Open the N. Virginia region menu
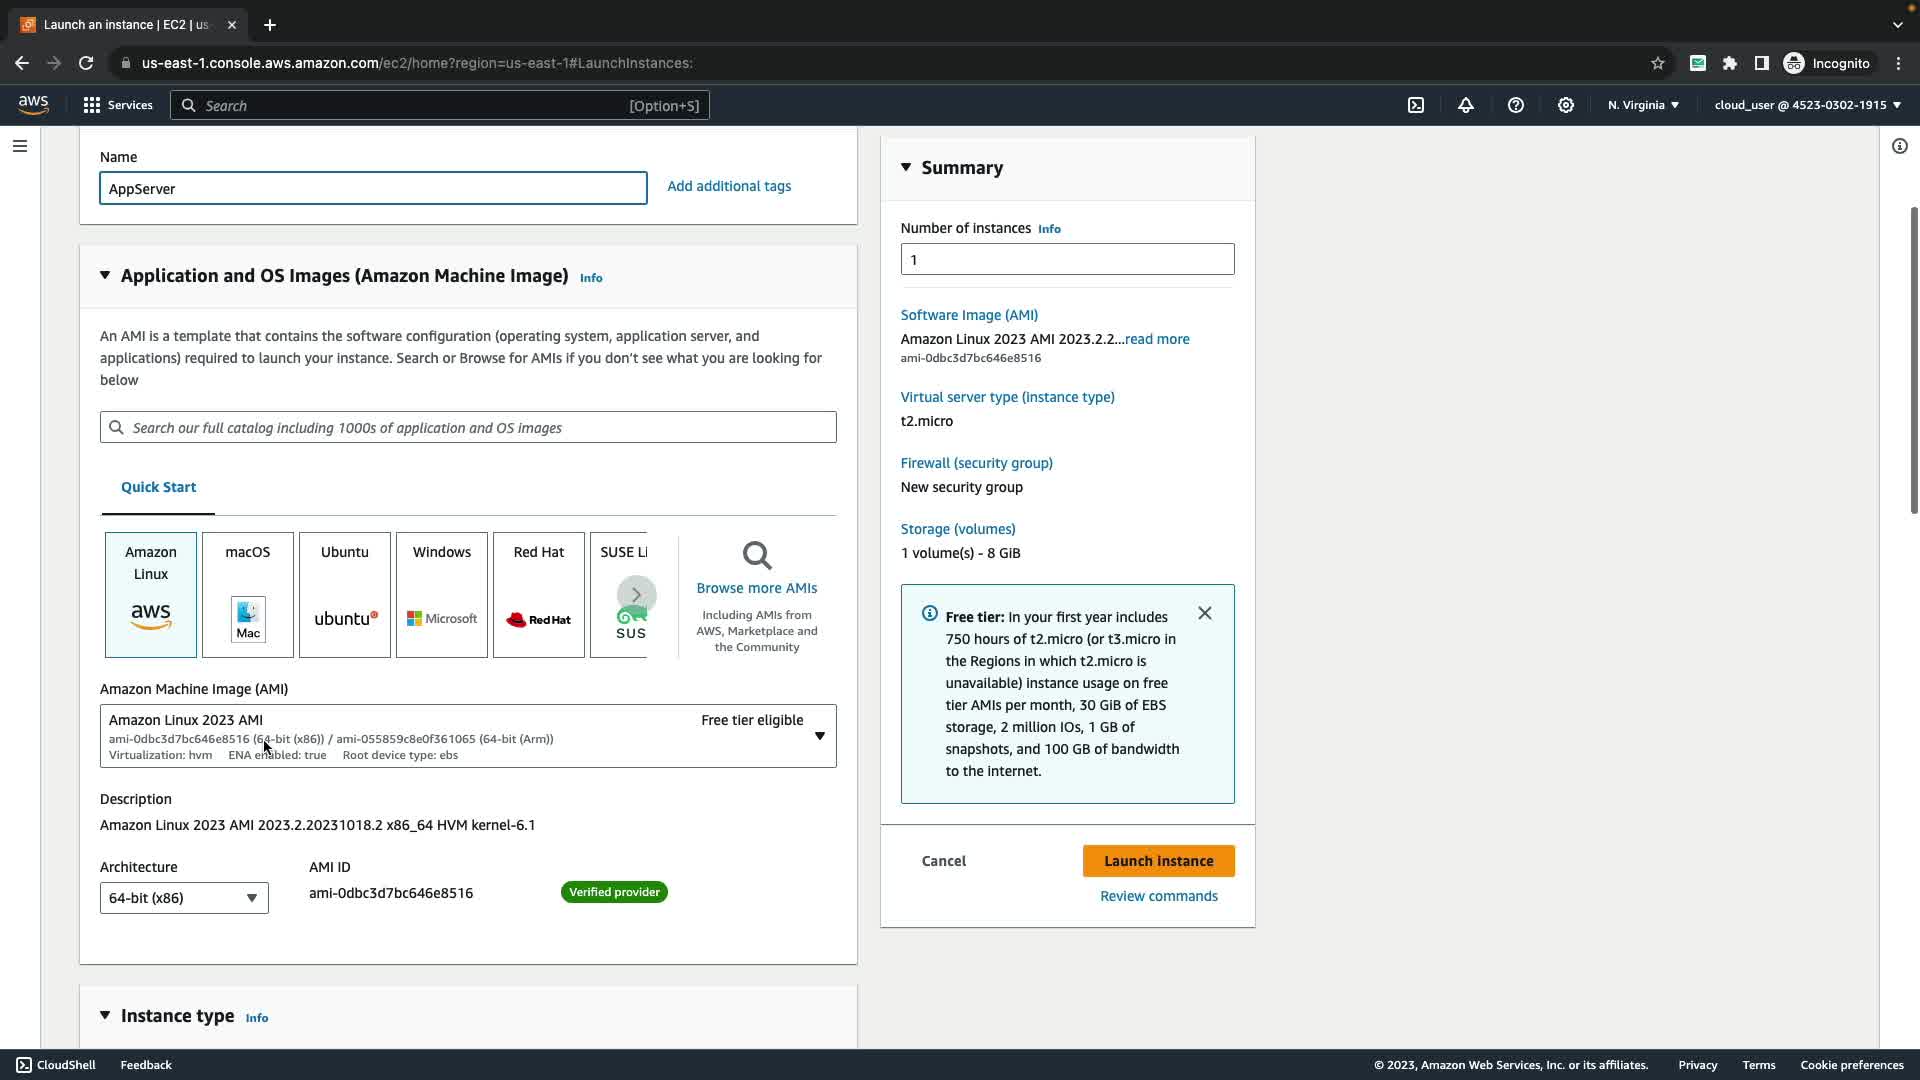The image size is (1920, 1080). click(1643, 105)
